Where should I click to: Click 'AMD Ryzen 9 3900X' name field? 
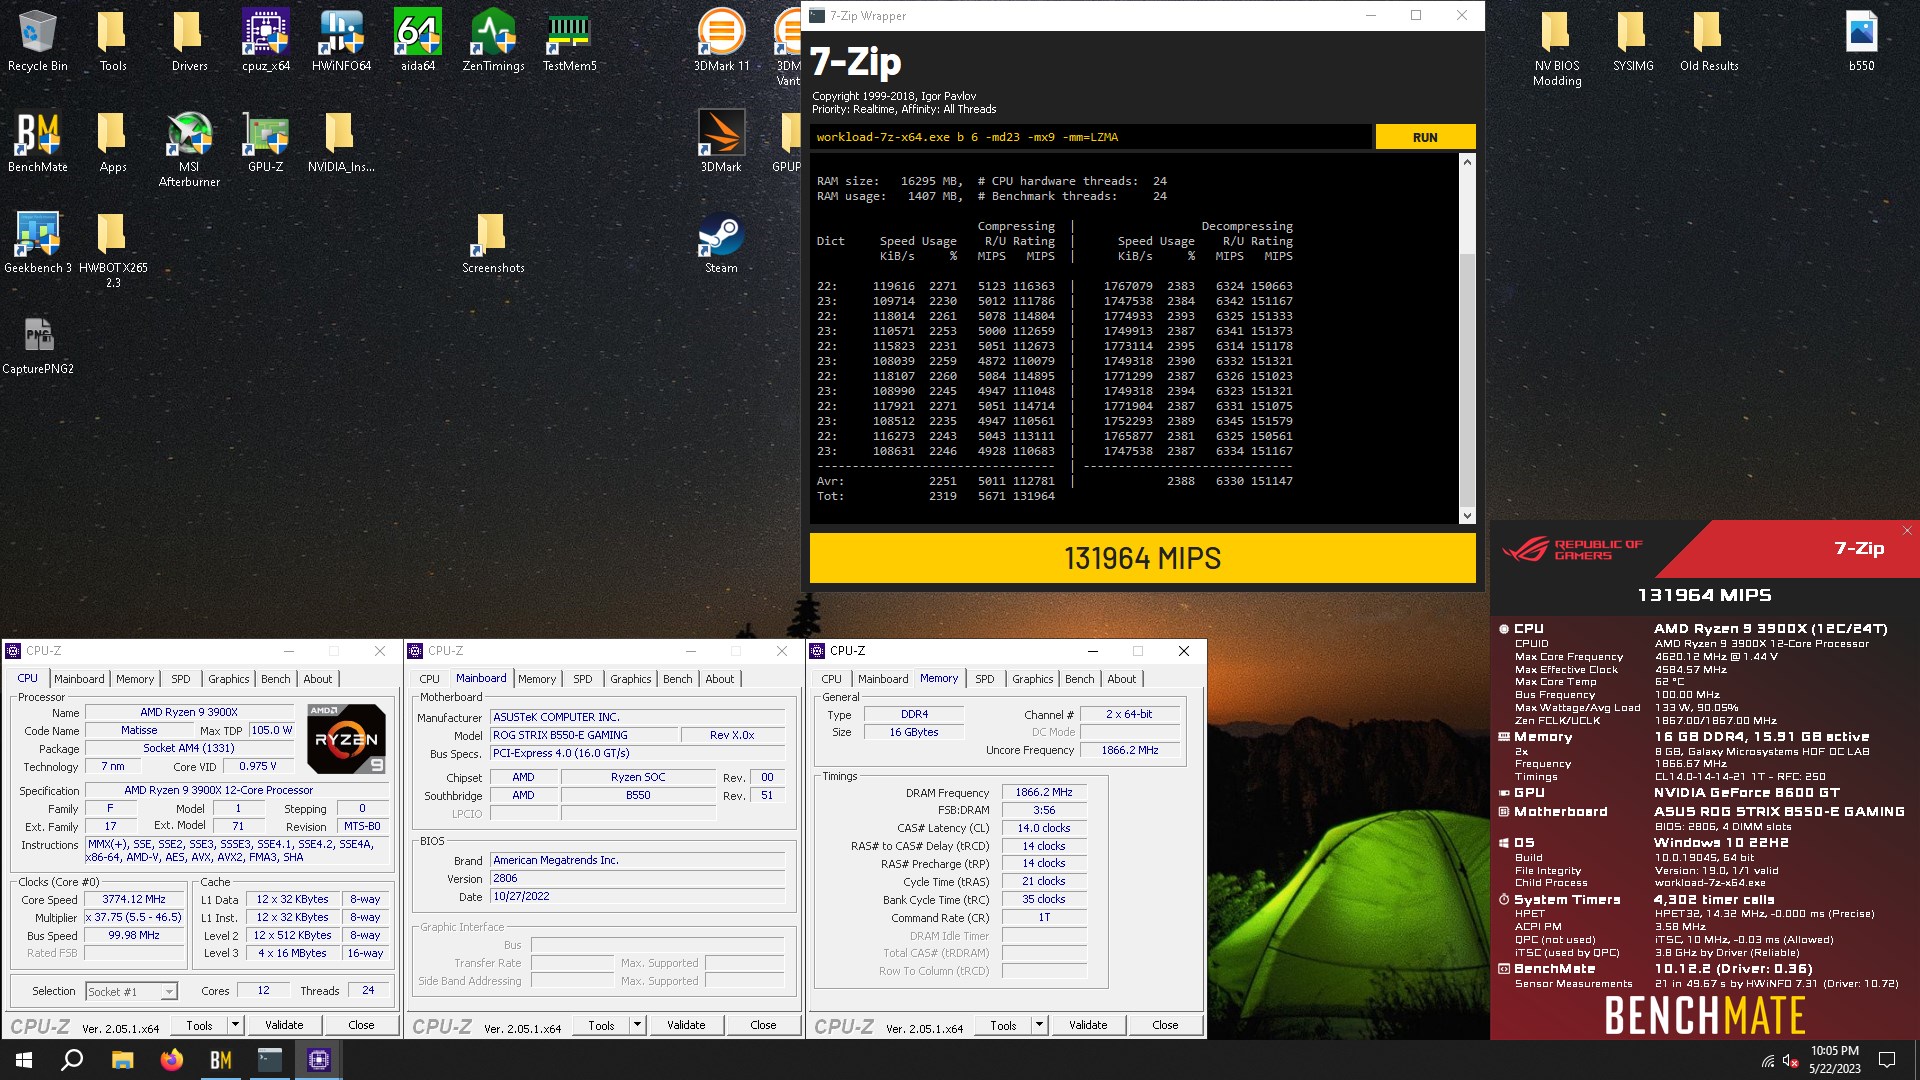click(189, 712)
